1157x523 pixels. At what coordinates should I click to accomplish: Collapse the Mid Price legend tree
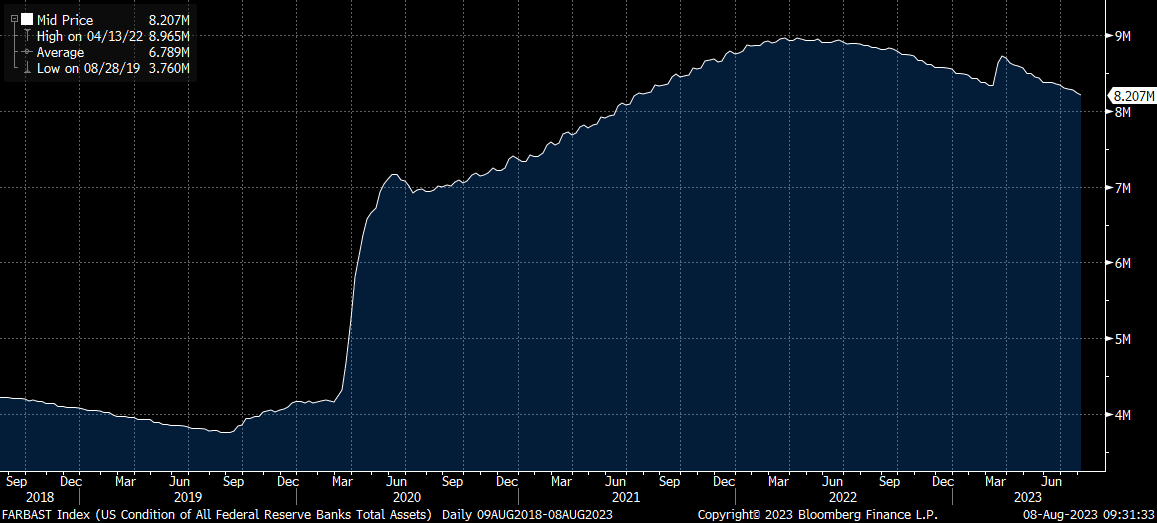tap(14, 20)
